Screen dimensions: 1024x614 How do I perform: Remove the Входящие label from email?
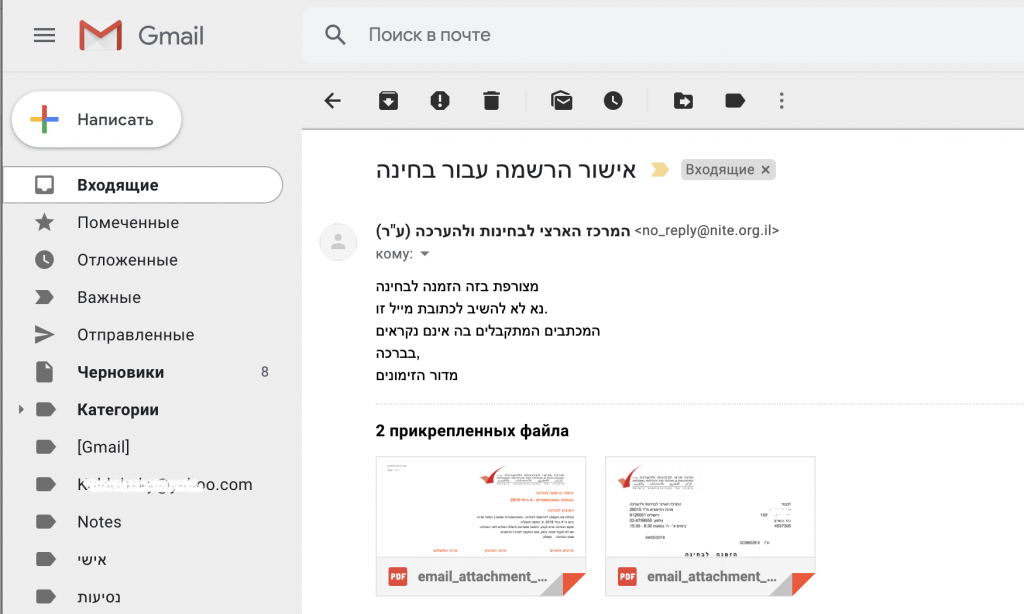coord(766,170)
